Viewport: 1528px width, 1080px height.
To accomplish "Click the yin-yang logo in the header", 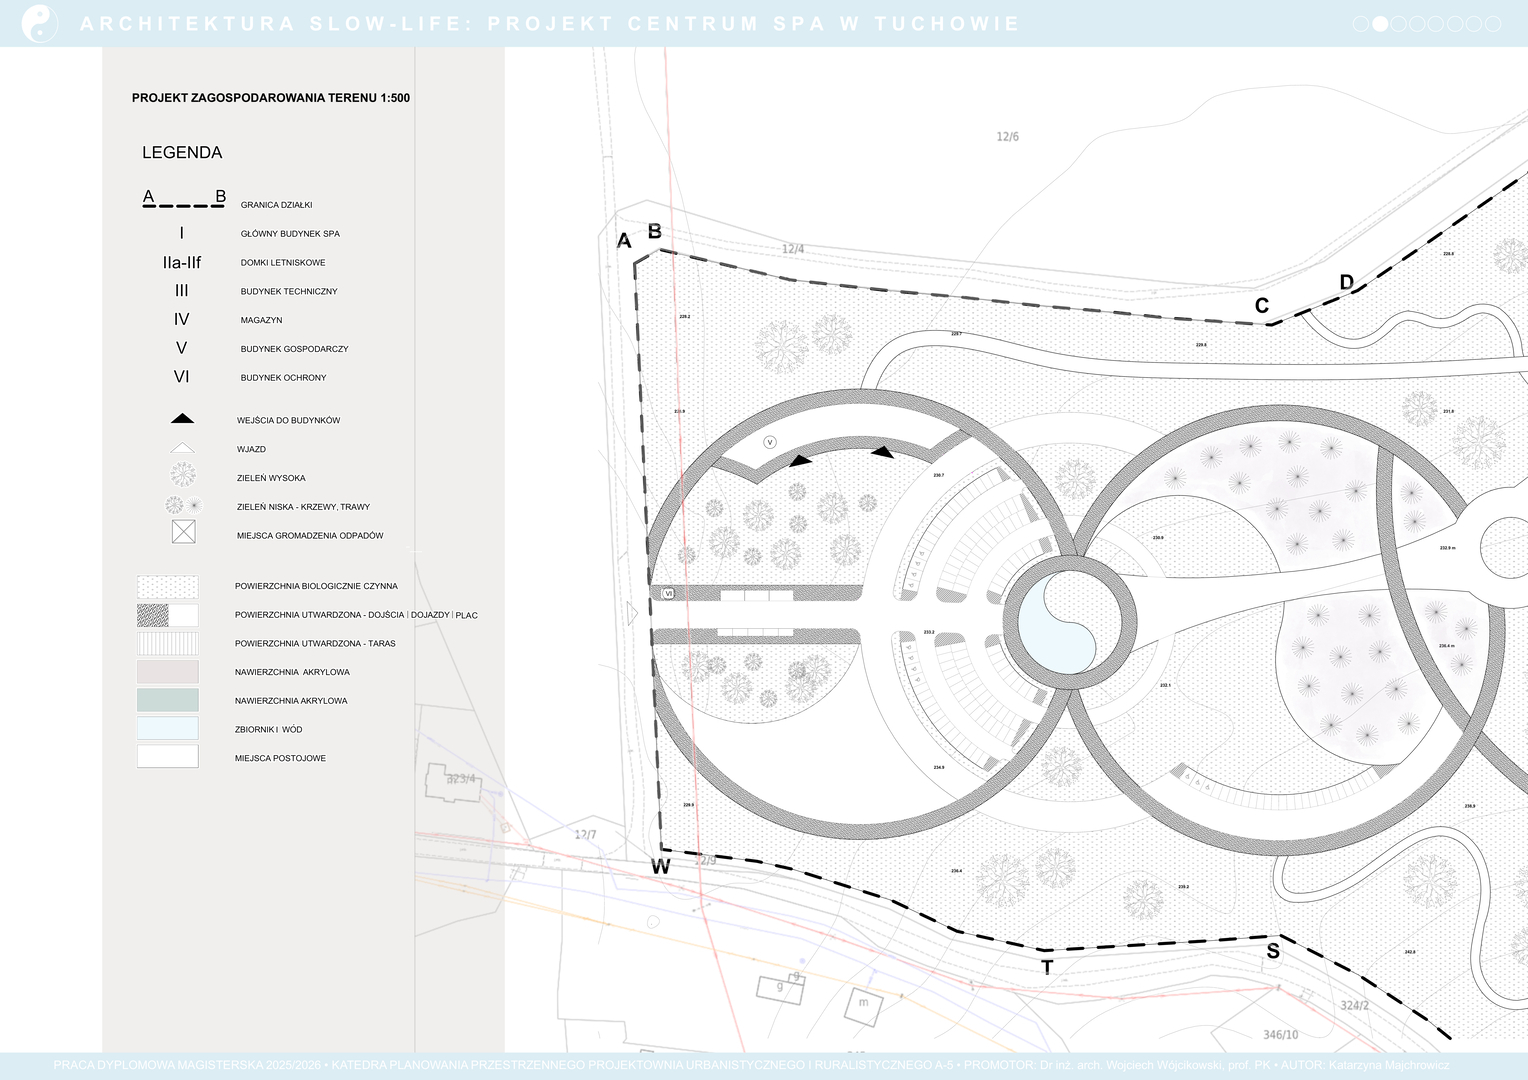I will (x=40, y=23).
